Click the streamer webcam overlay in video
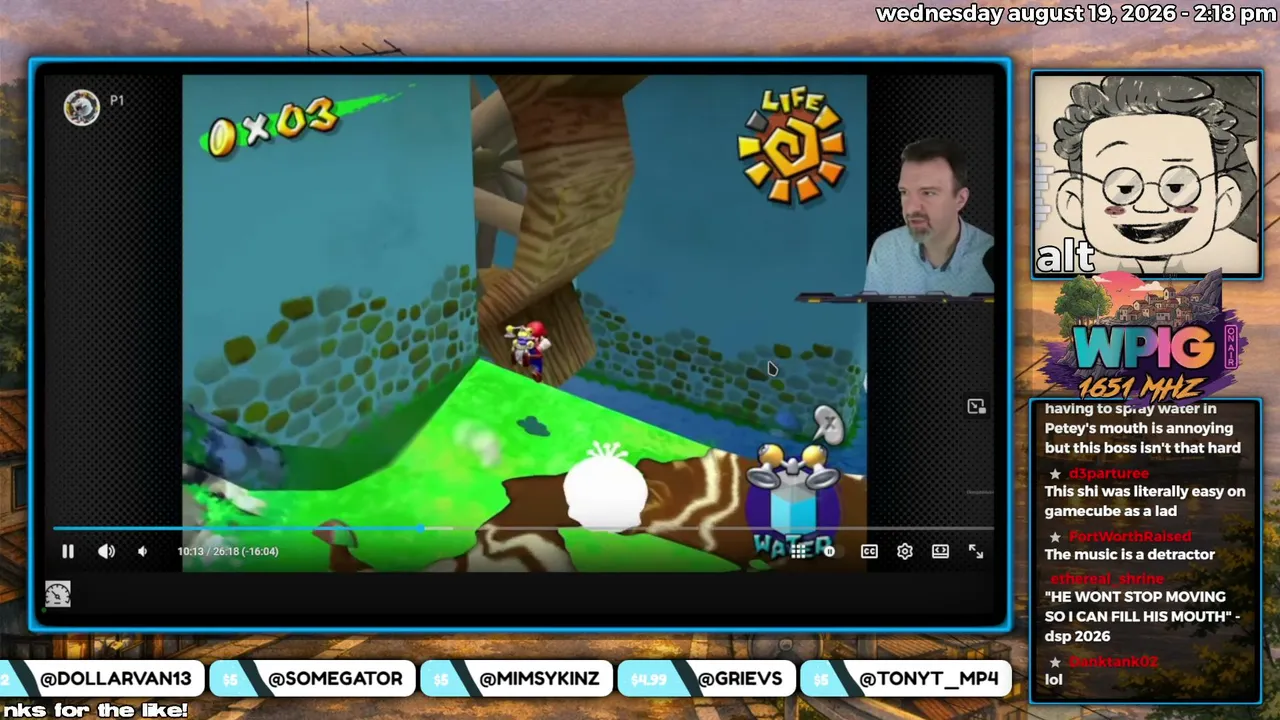Screen dimensions: 1280x720 click(930, 220)
